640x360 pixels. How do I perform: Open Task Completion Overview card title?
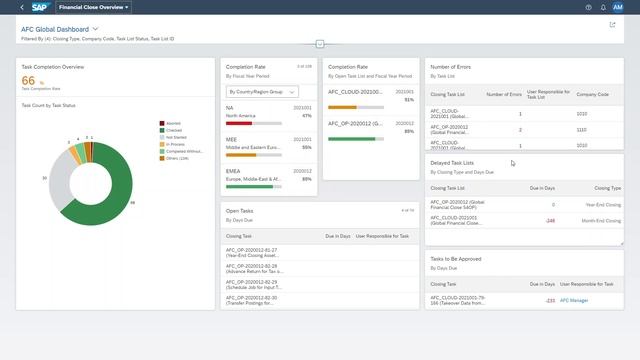click(53, 67)
